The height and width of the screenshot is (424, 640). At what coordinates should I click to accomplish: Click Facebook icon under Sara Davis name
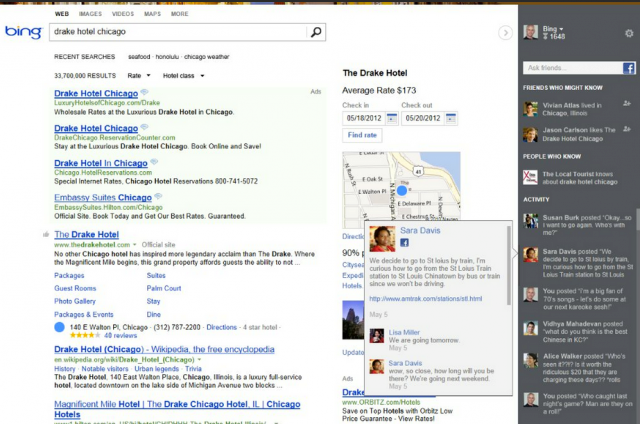404,243
